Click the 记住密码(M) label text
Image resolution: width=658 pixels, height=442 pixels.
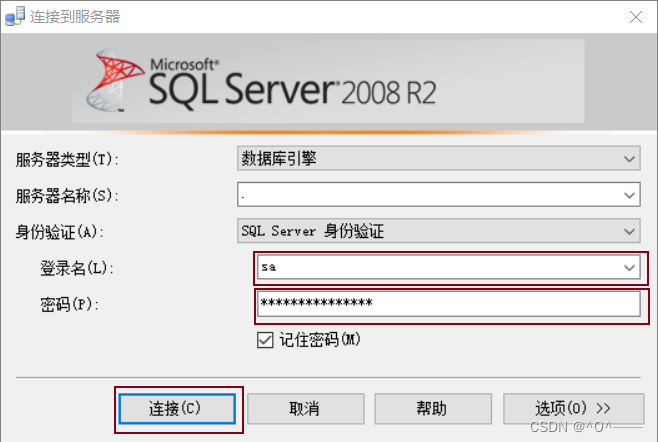320,340
